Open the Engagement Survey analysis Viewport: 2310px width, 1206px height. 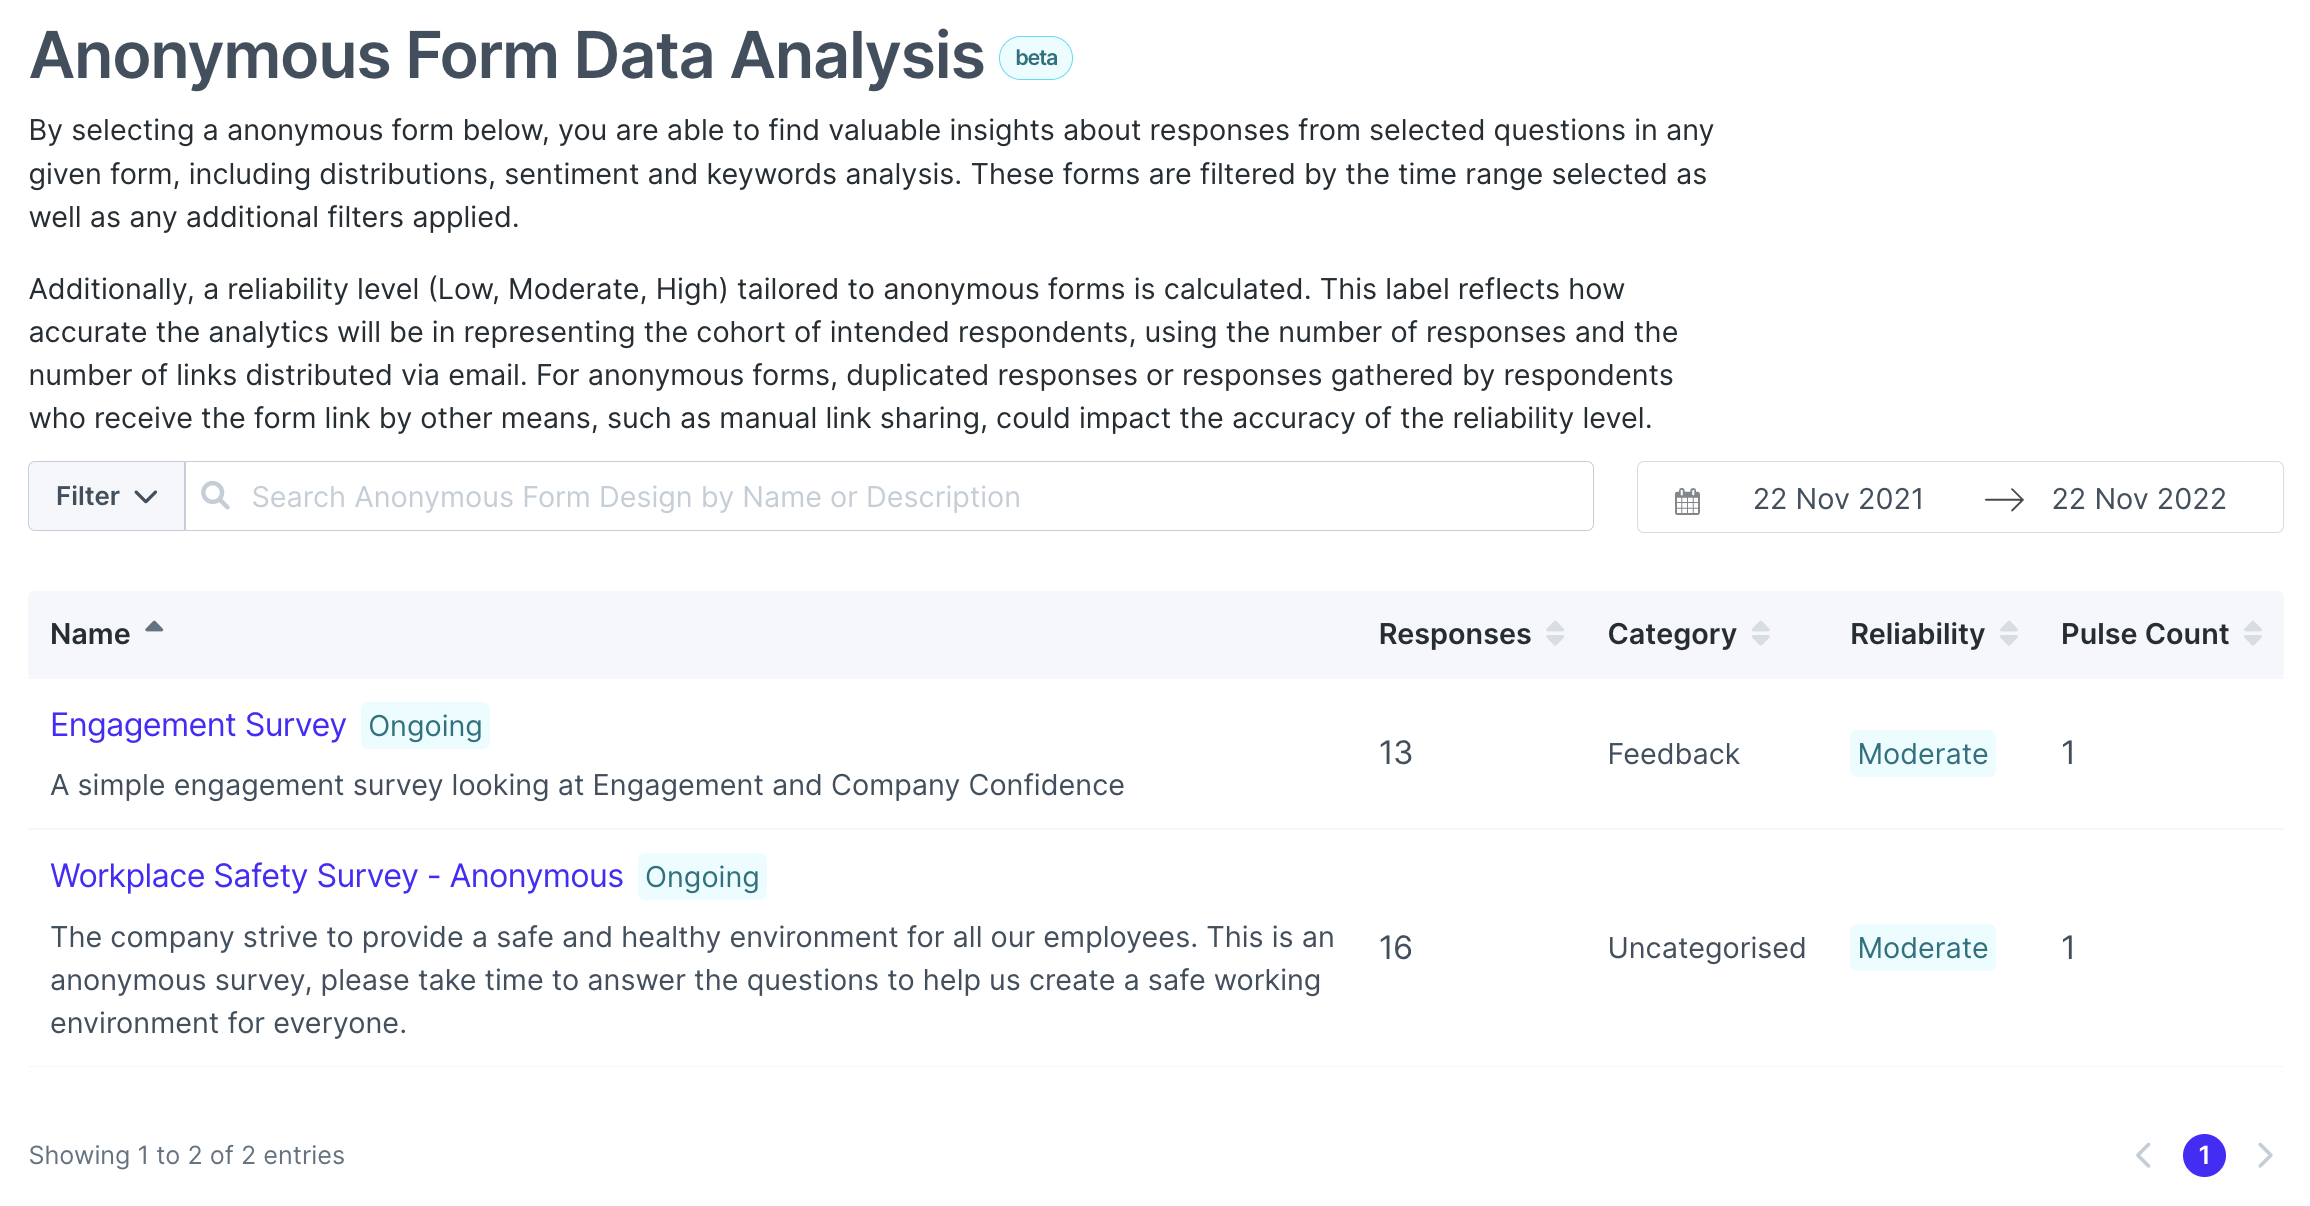[x=197, y=724]
